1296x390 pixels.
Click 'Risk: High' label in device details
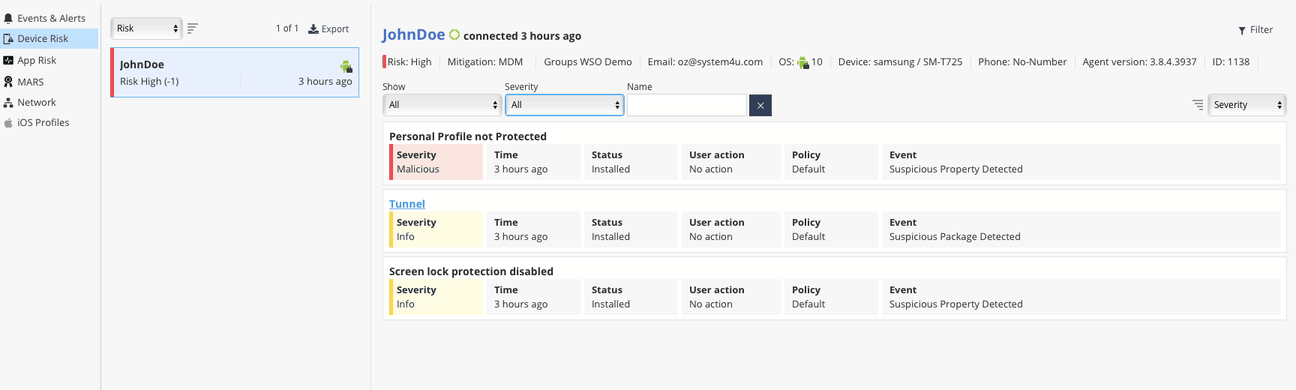tap(408, 62)
